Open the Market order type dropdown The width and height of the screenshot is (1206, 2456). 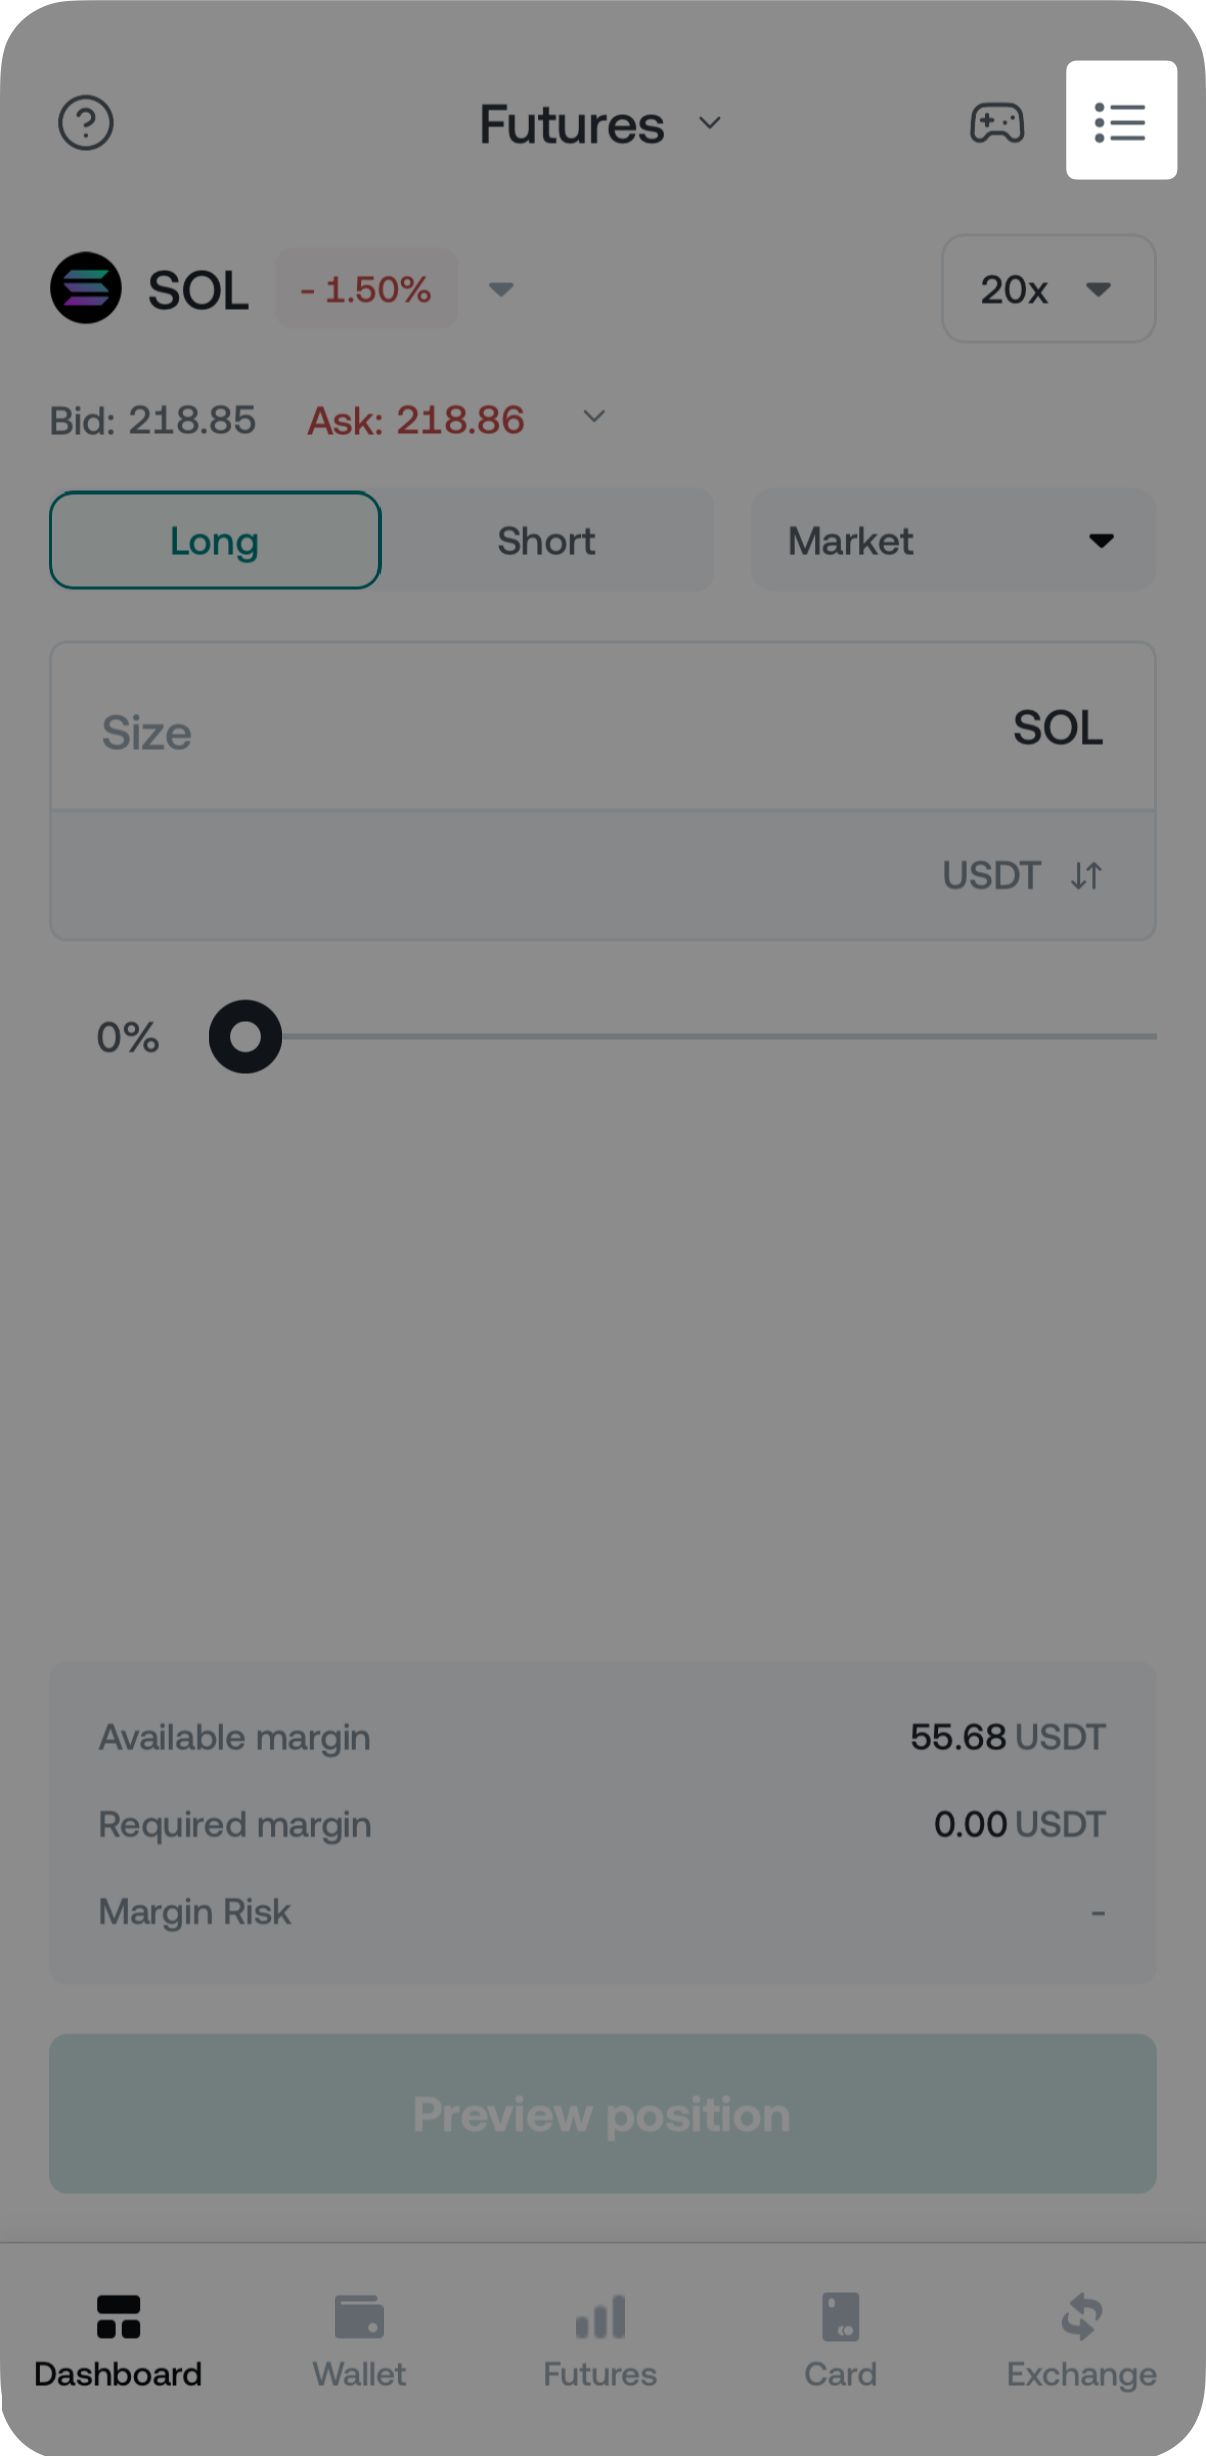952,541
